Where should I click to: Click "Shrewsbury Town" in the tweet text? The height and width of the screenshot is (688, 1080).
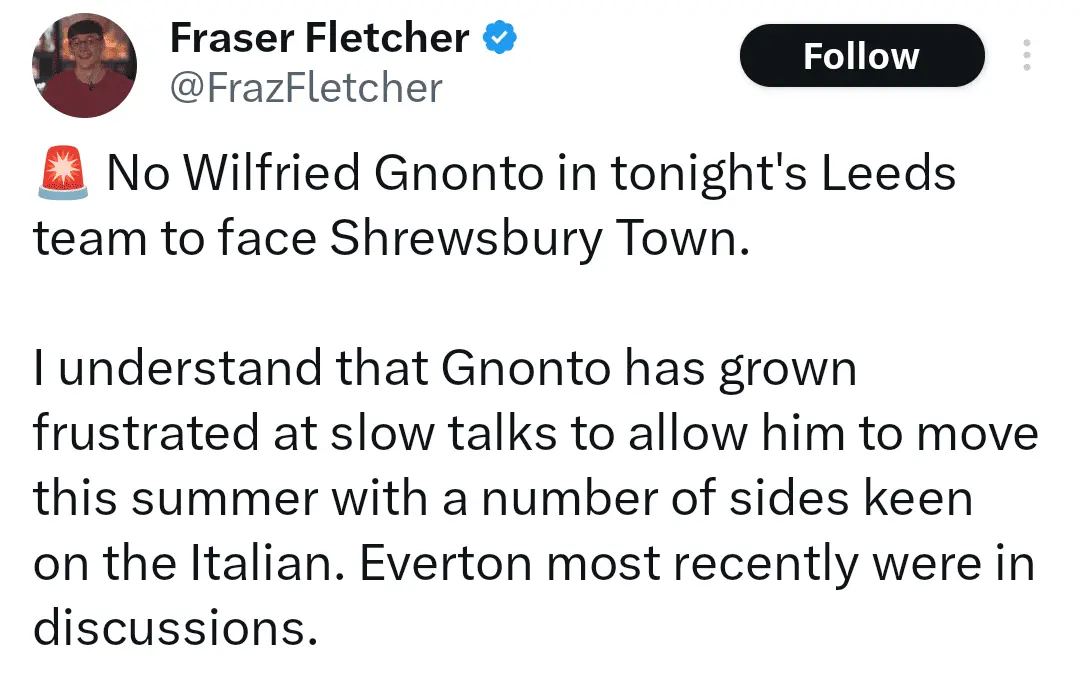coord(538,239)
